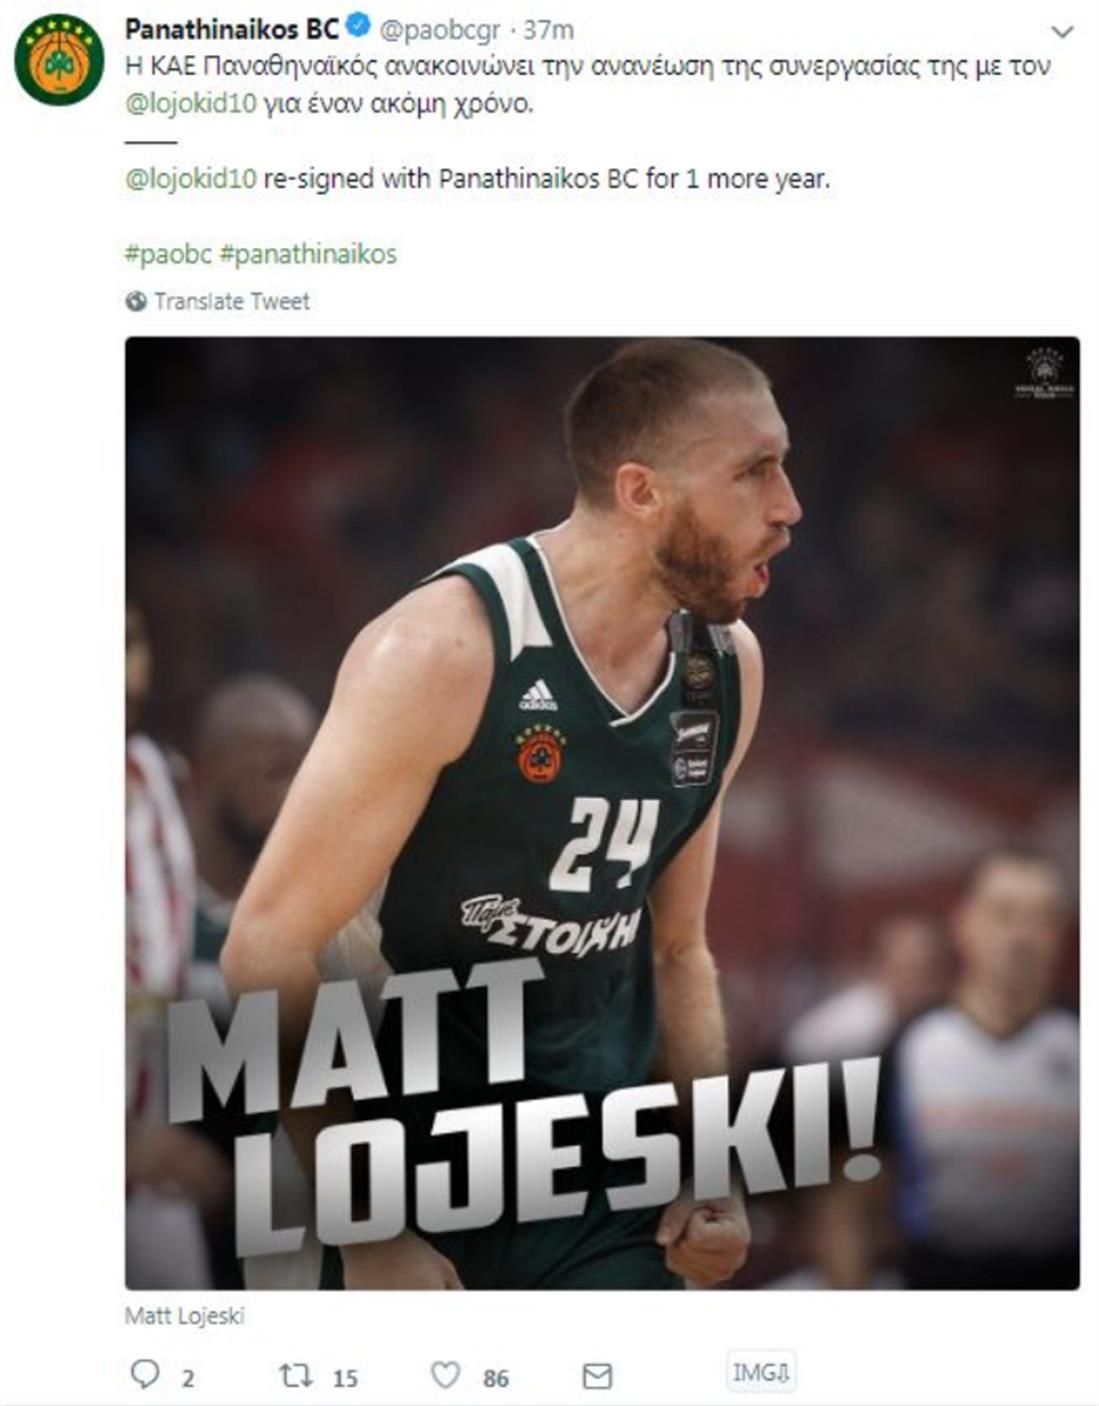Retweet using the retweet arrows icon
The height and width of the screenshot is (1406, 1099).
pyautogui.click(x=295, y=1376)
